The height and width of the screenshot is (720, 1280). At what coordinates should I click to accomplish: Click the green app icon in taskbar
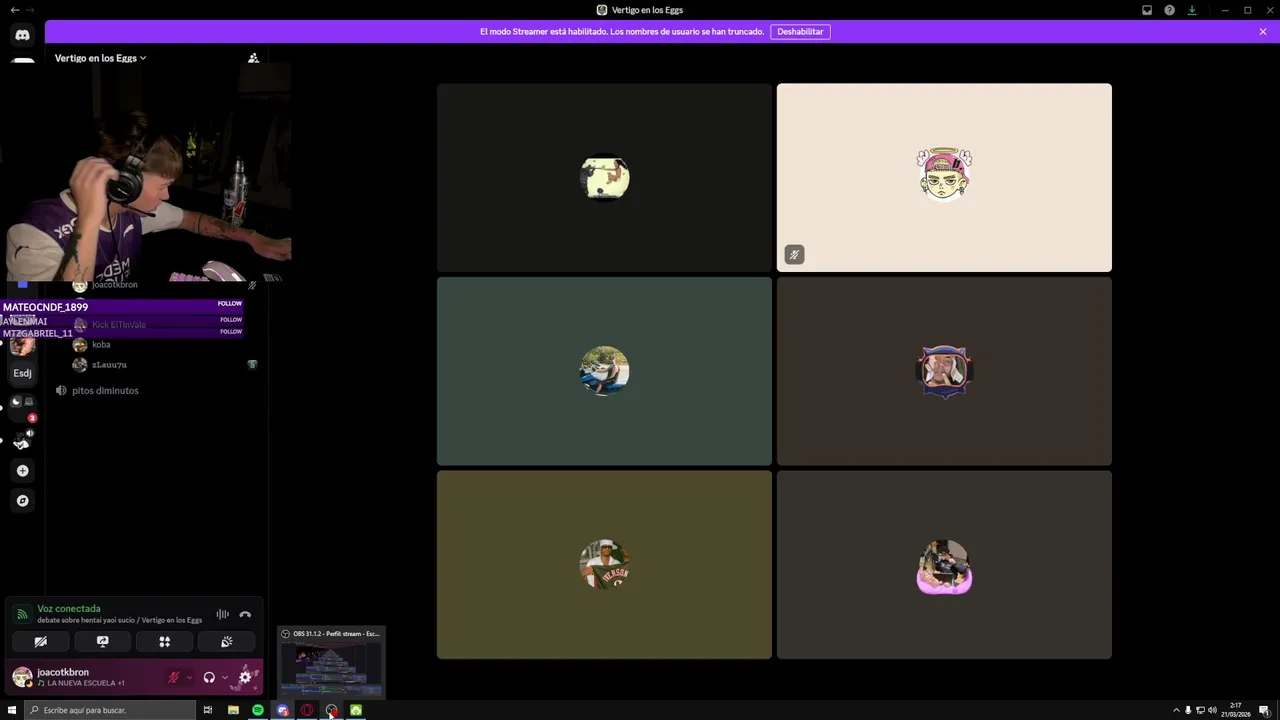pyautogui.click(x=356, y=710)
